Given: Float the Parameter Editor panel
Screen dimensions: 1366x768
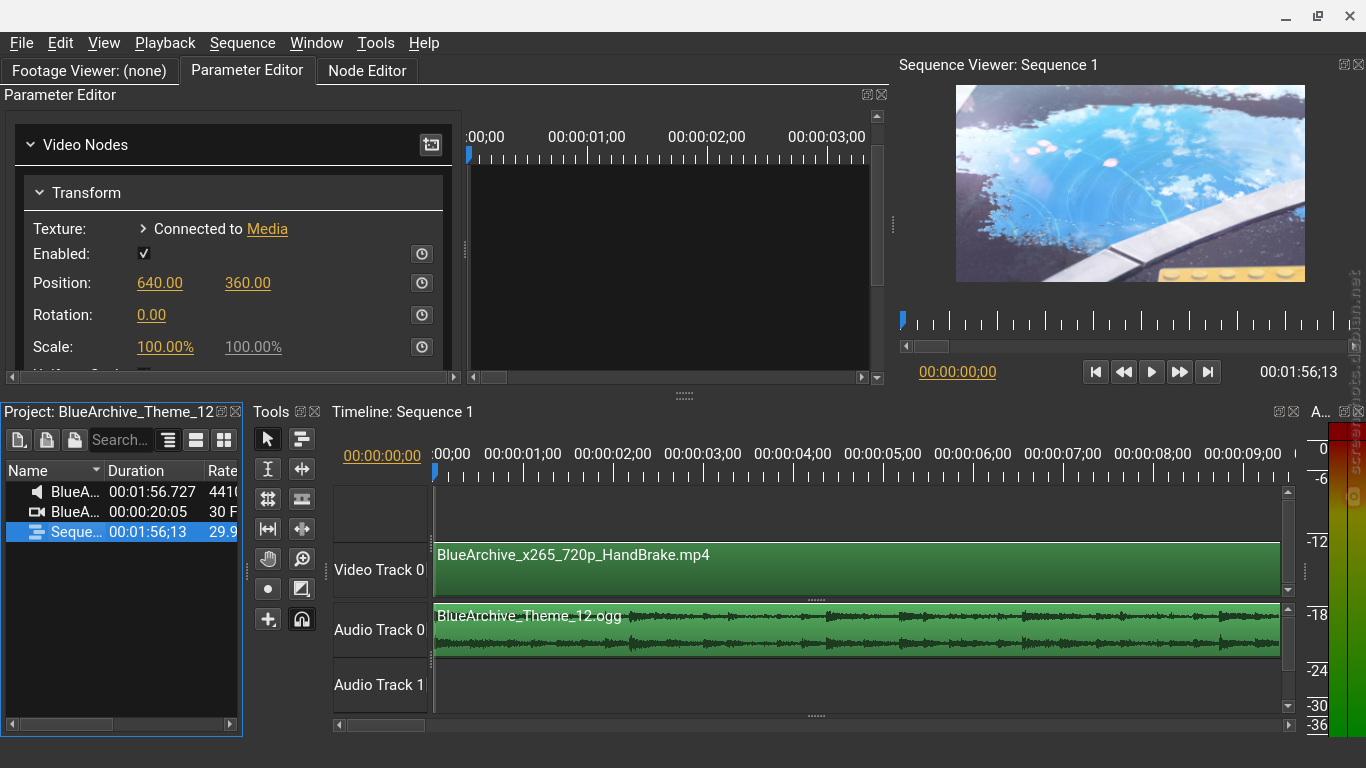Looking at the screenshot, I should pyautogui.click(x=867, y=95).
